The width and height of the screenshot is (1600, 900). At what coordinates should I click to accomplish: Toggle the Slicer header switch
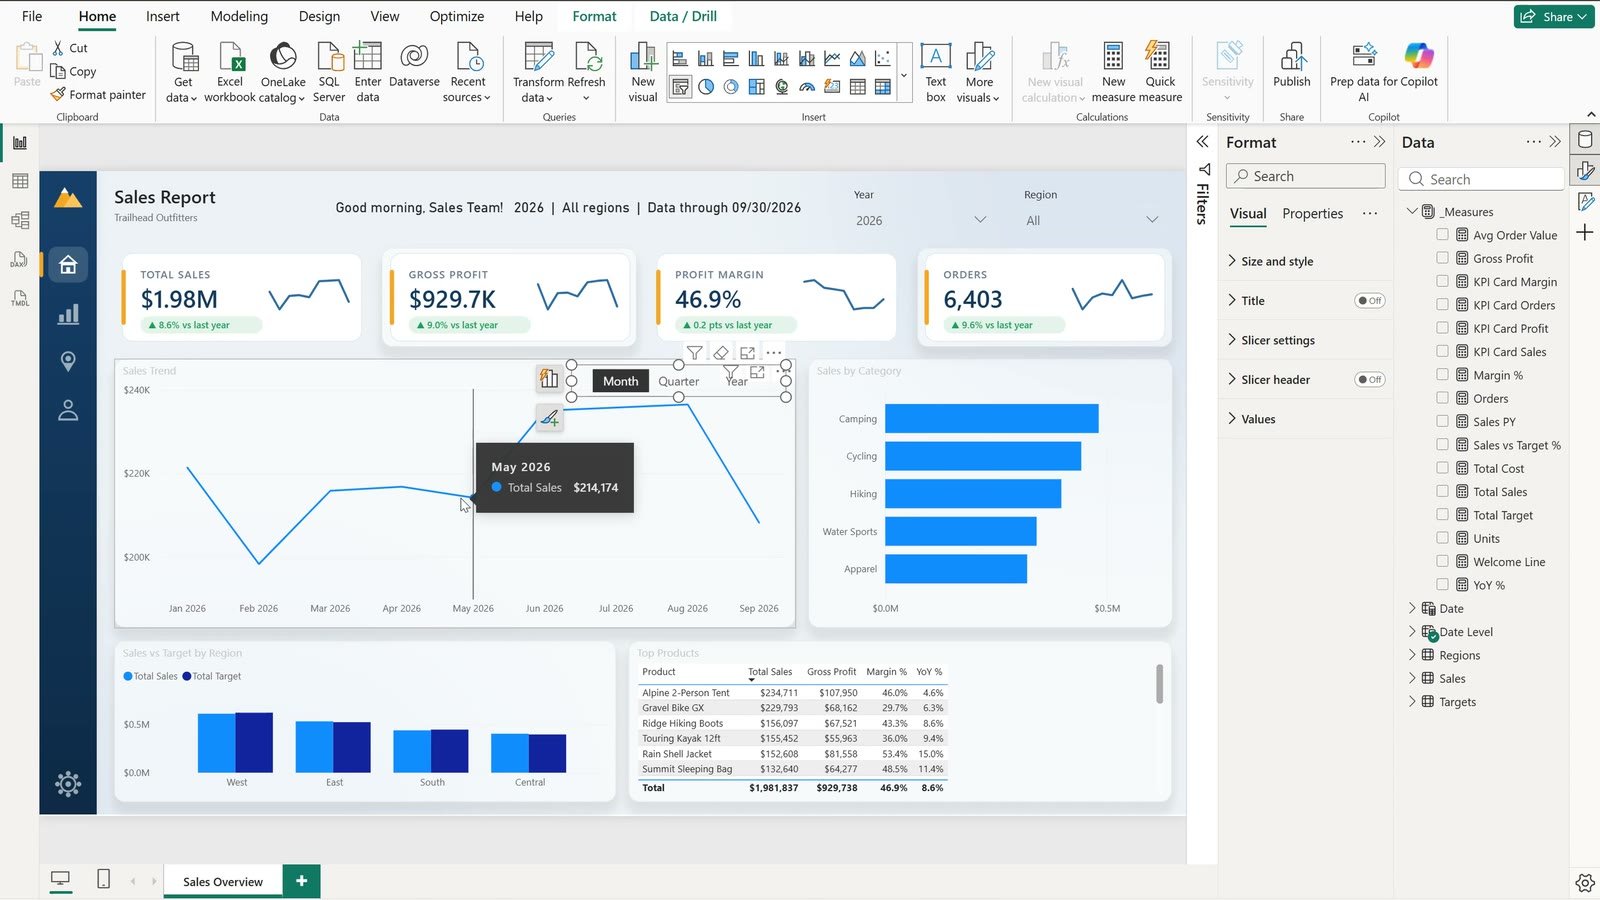(x=1370, y=380)
